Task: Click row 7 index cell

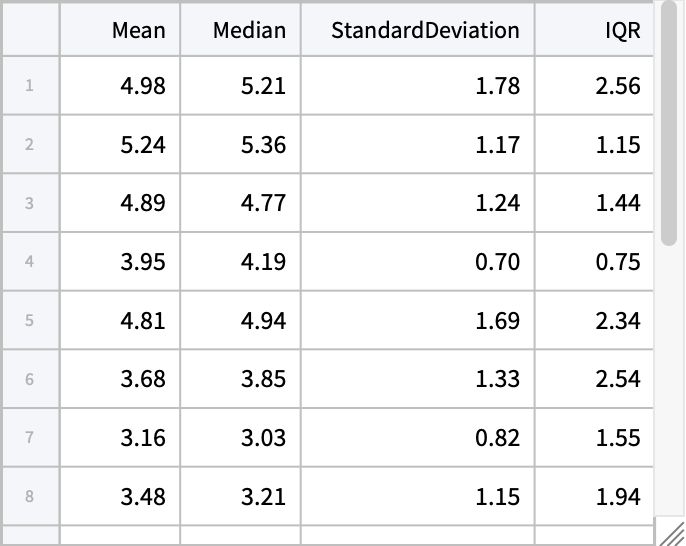Action: tap(30, 438)
